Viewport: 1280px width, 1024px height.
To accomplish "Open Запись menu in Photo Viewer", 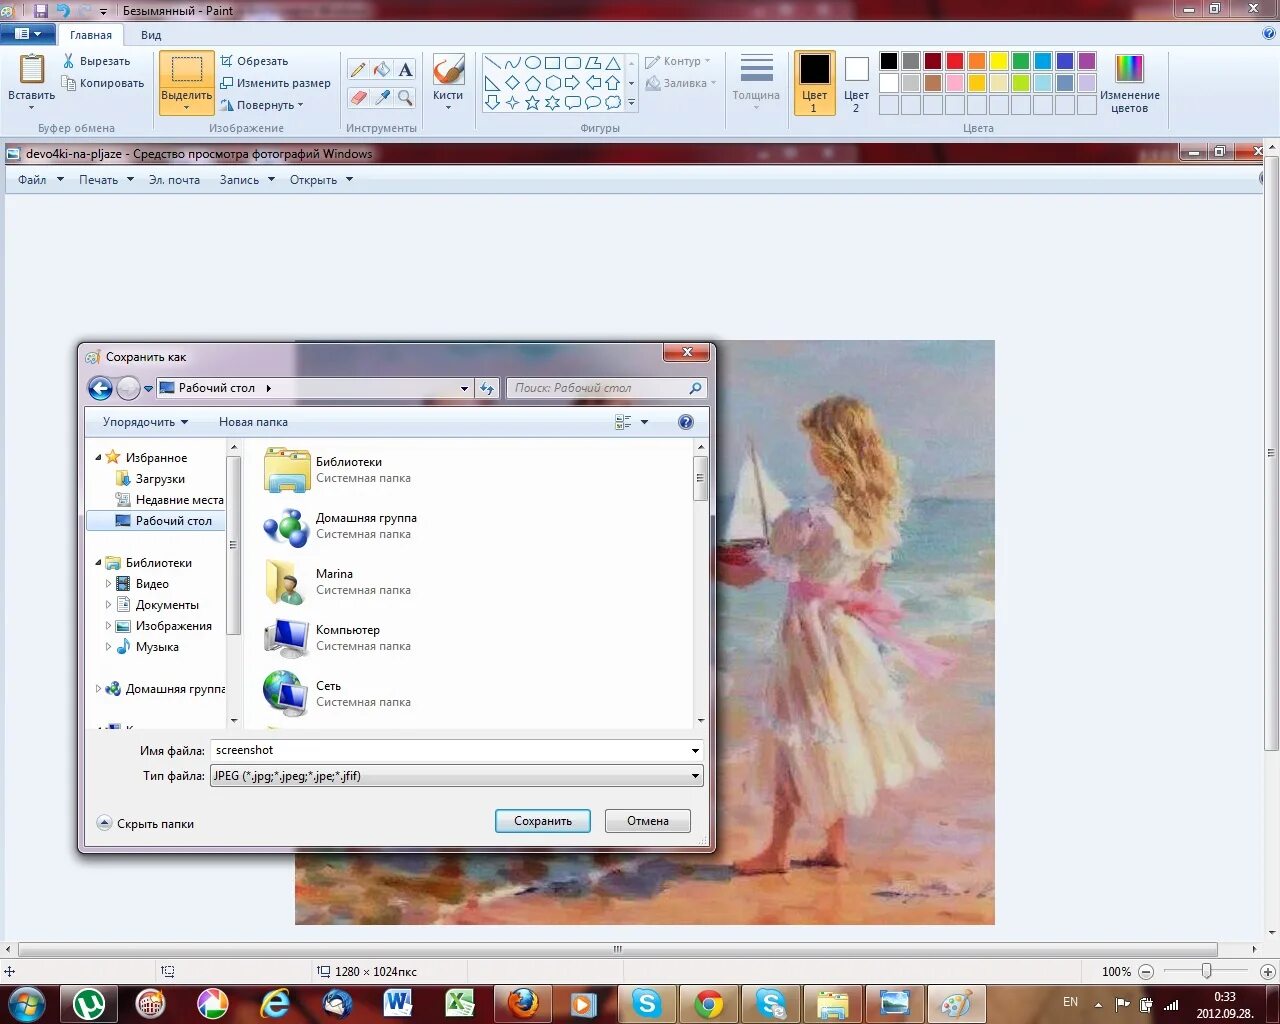I will [x=247, y=180].
